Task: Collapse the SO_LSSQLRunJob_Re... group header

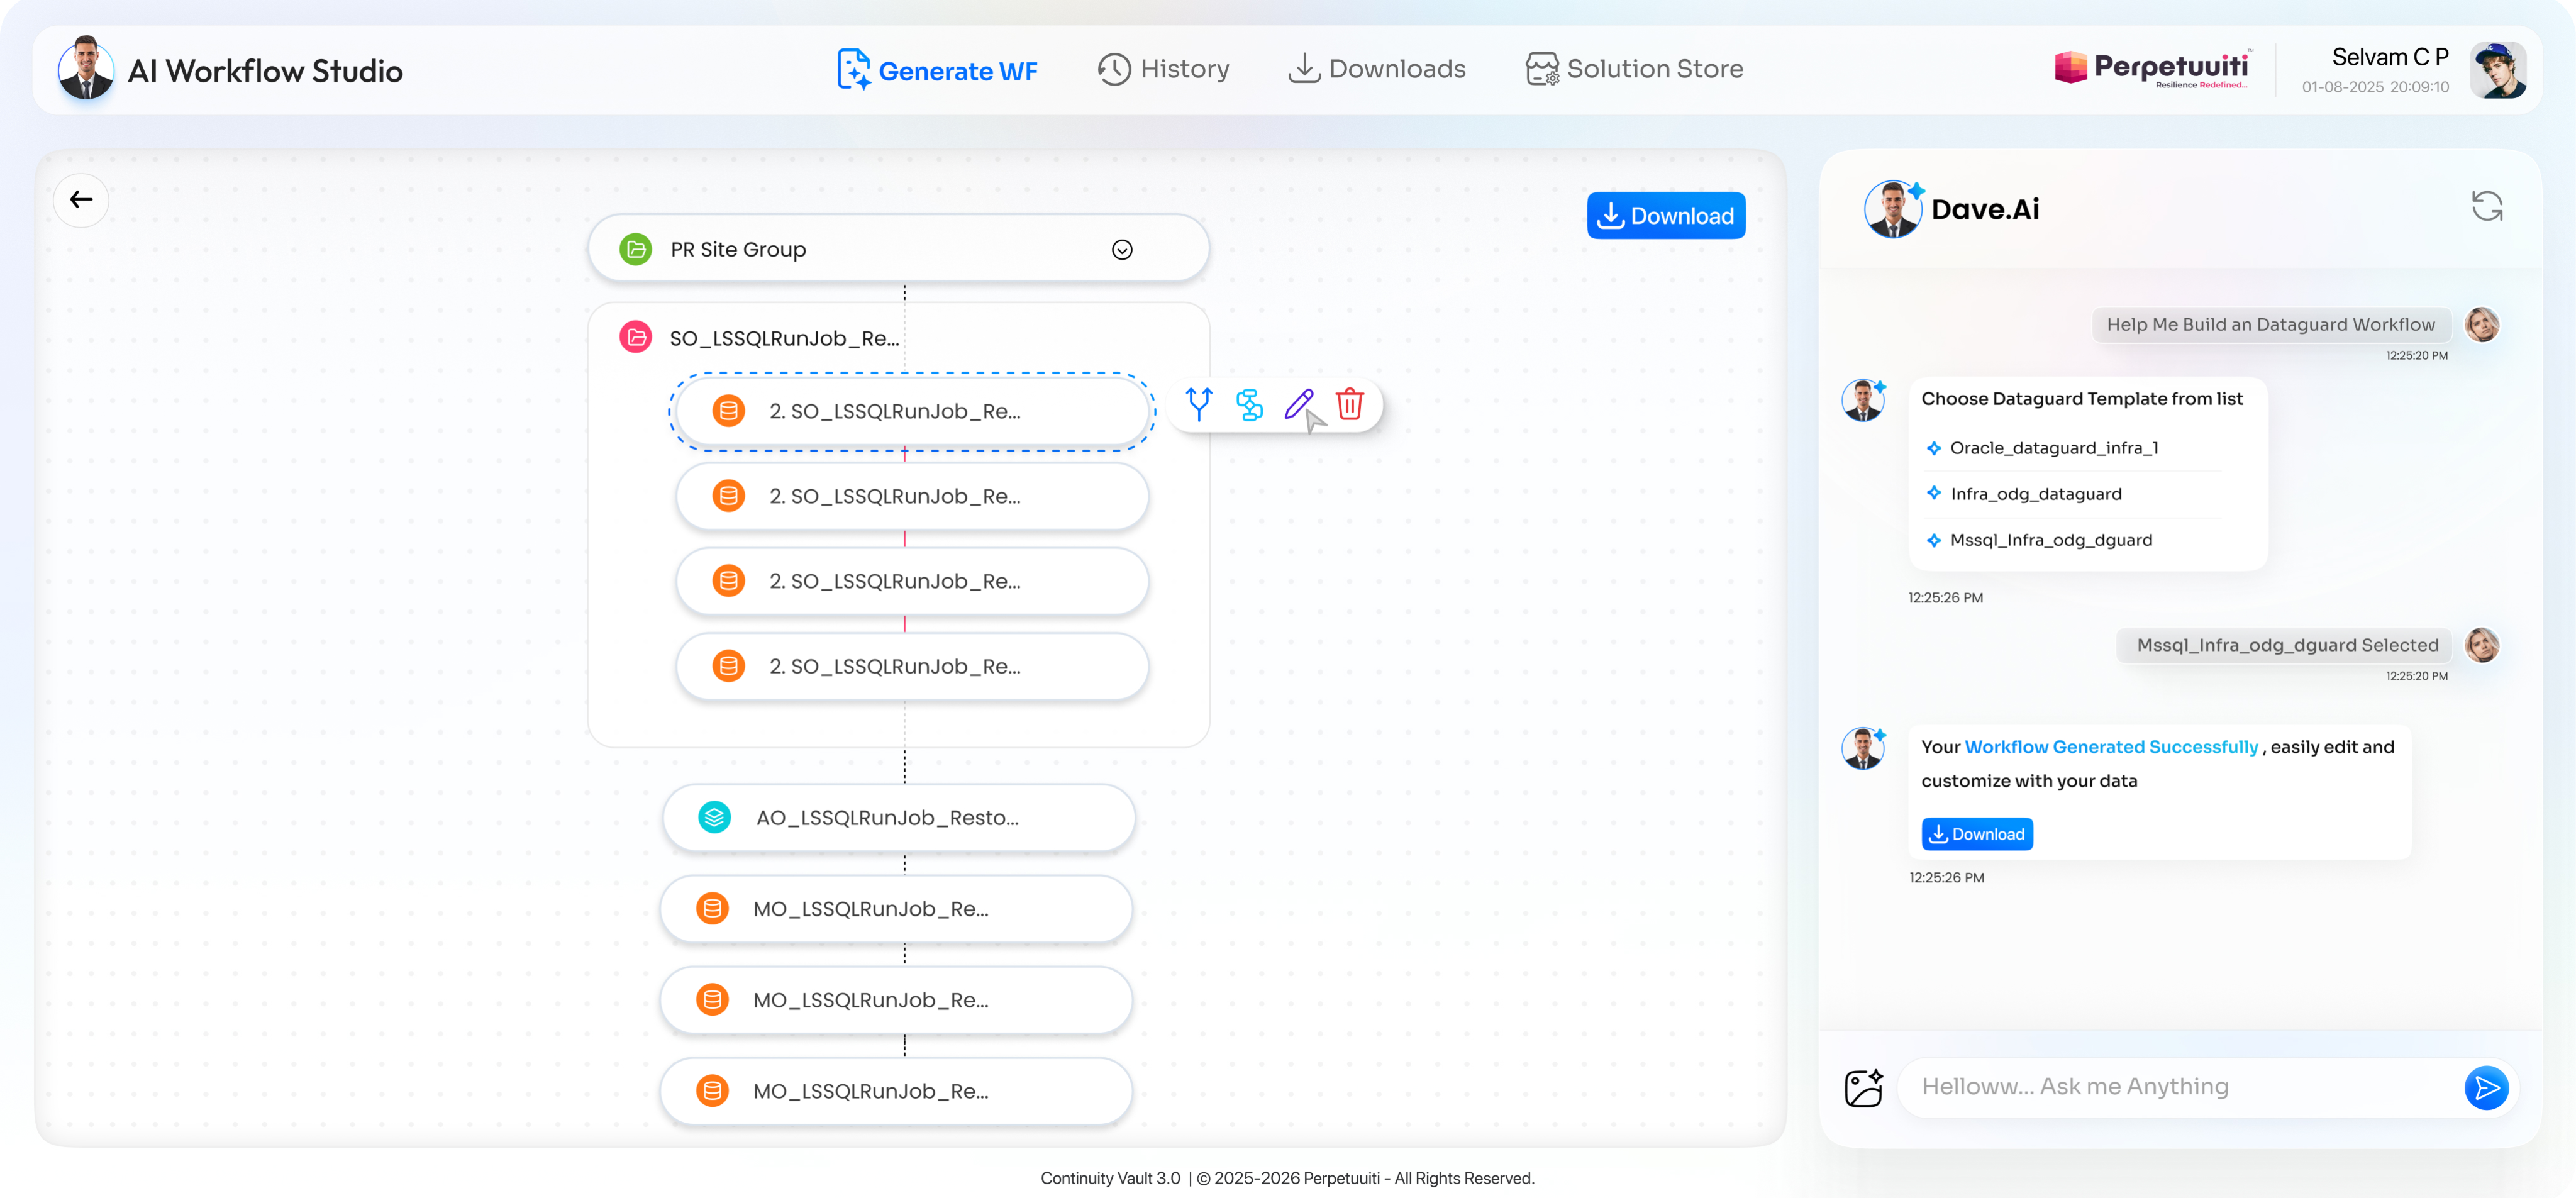Action: 783,338
